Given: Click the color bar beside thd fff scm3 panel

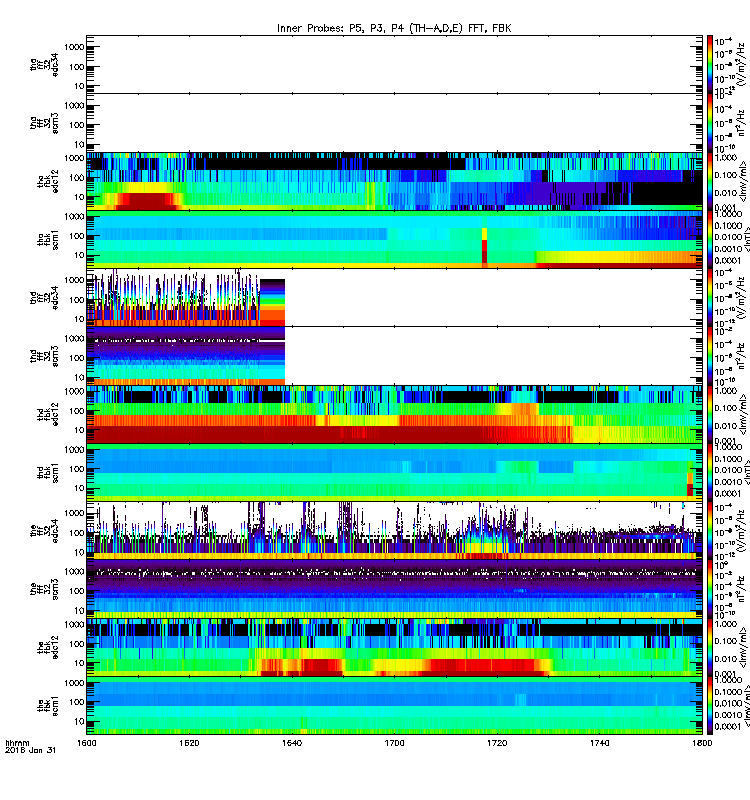Looking at the screenshot, I should (x=710, y=356).
